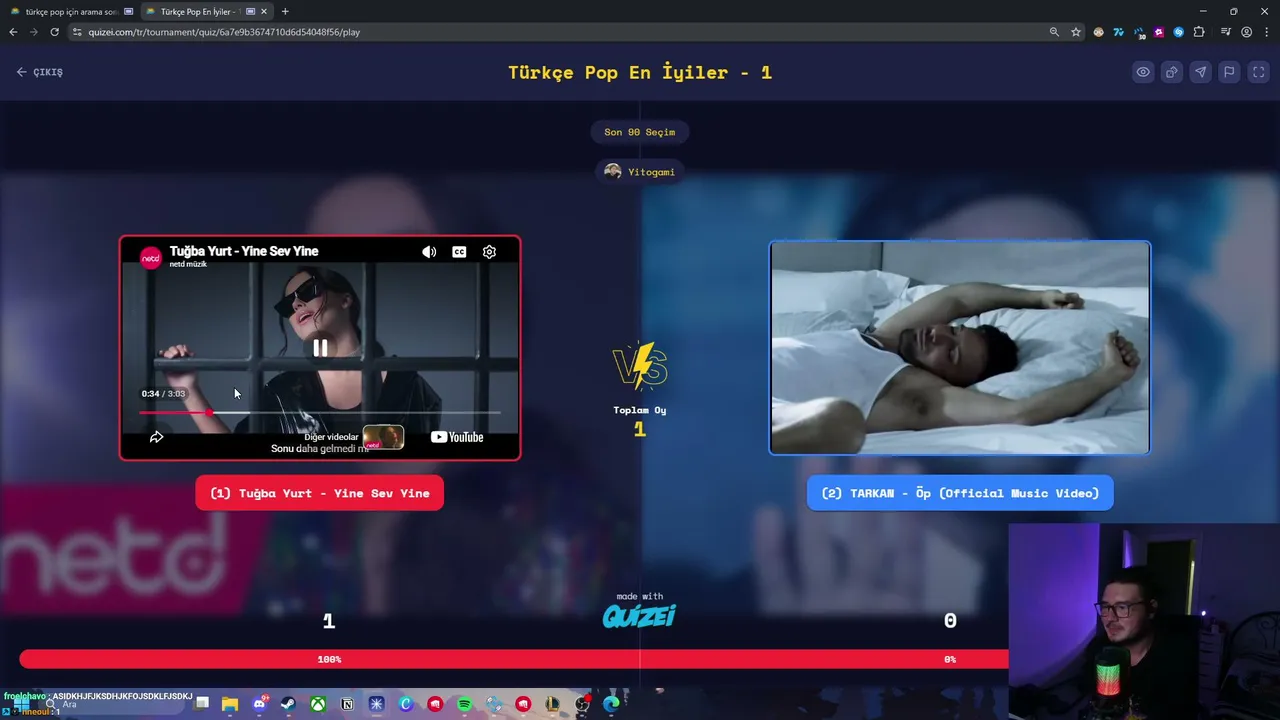Play the TARKAN Öp video thumbnail
The image size is (1280, 720).
[960, 348]
